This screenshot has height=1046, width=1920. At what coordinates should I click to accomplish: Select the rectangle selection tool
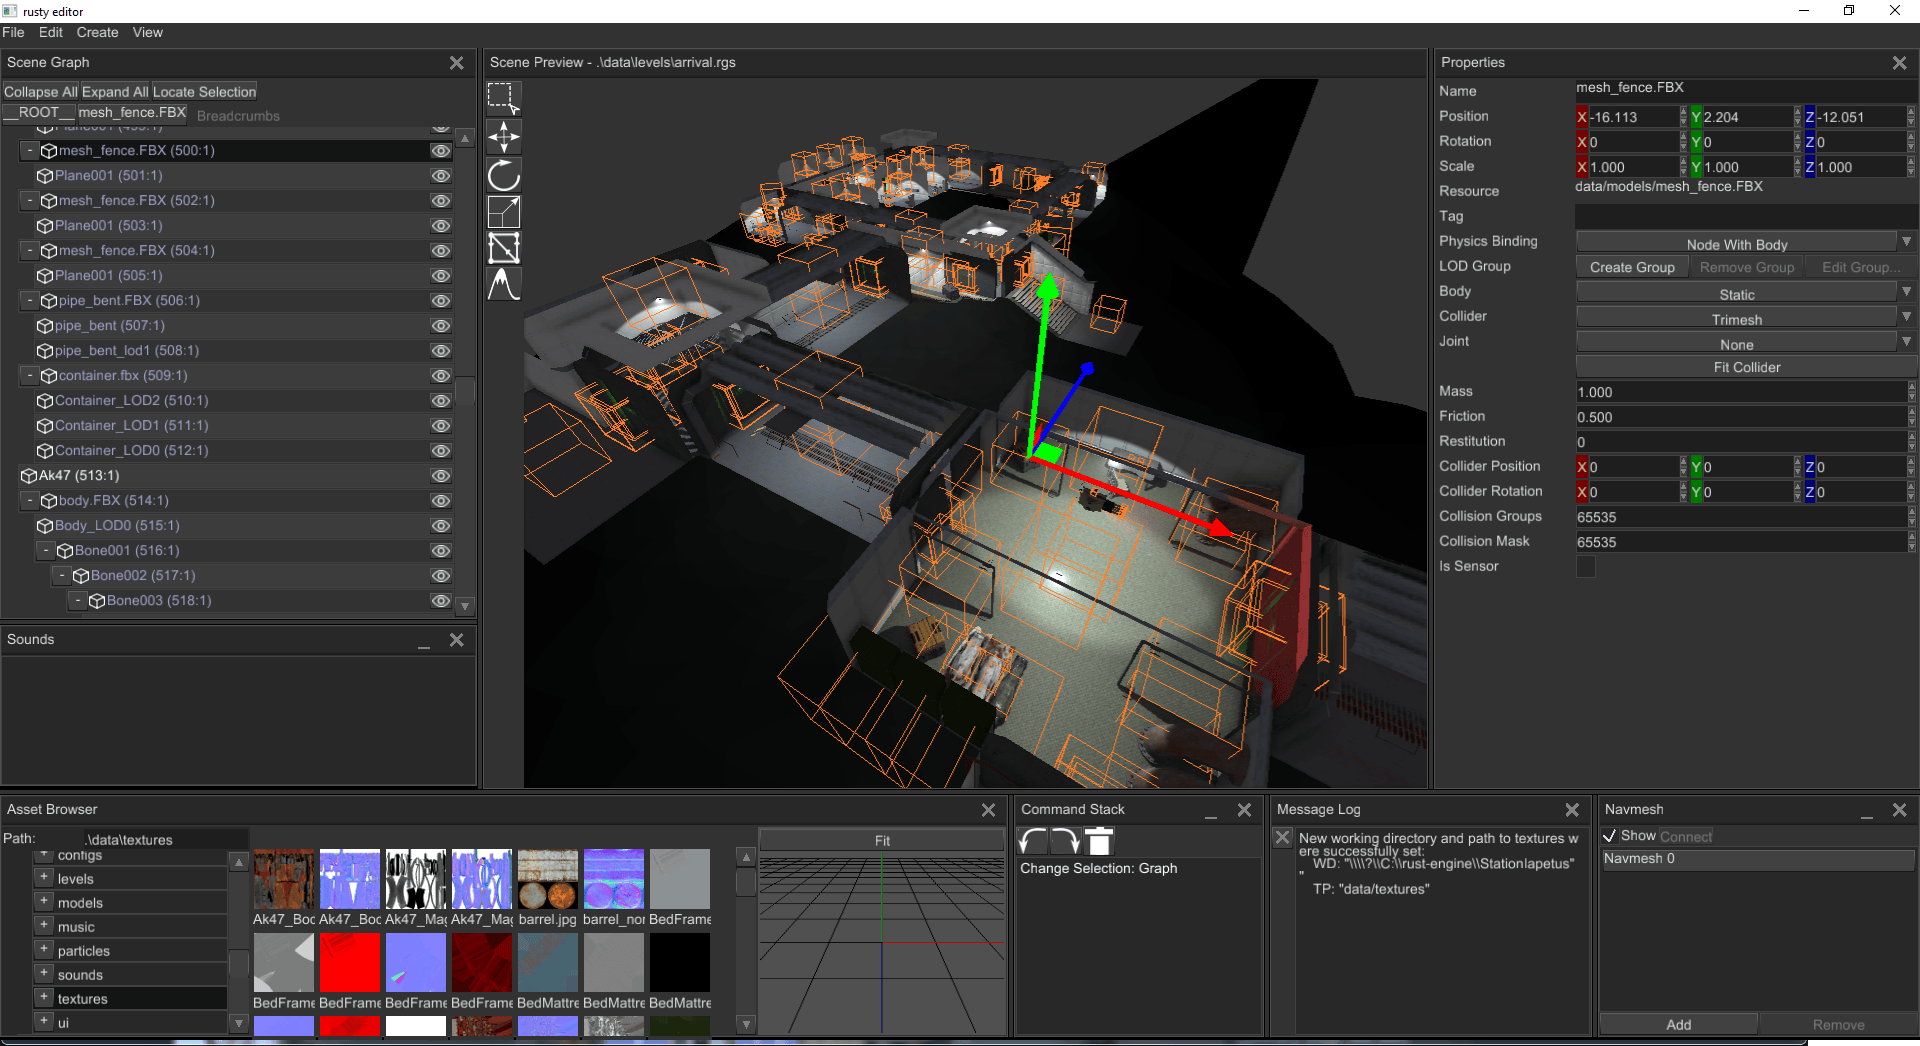point(504,99)
